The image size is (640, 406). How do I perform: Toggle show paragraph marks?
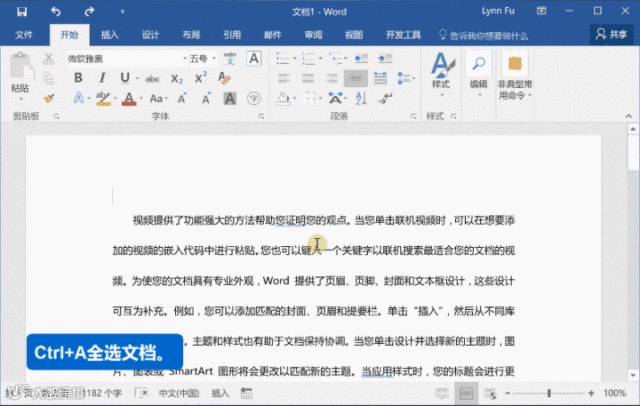tap(385, 98)
